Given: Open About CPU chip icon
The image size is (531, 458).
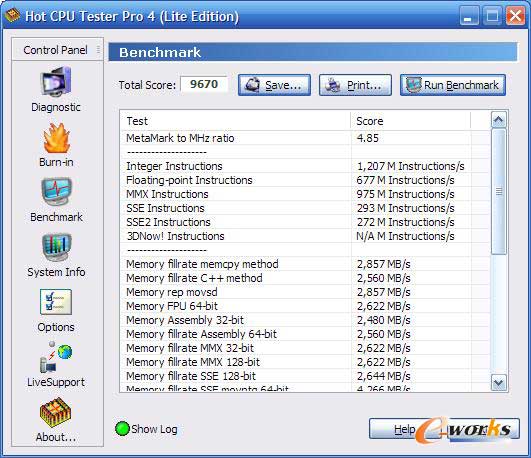Looking at the screenshot, I should tap(56, 412).
